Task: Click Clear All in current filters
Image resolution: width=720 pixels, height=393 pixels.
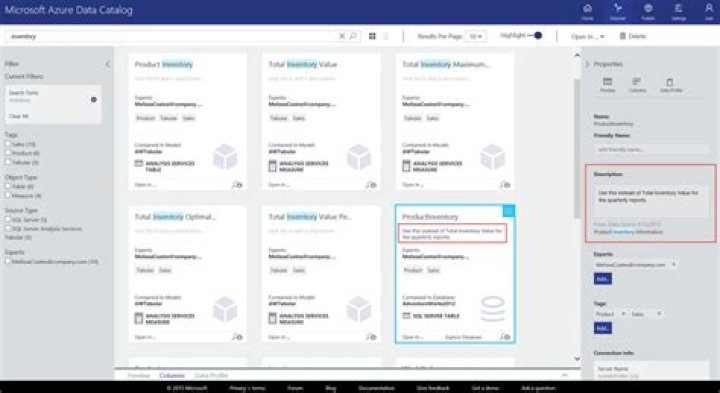Action: pyautogui.click(x=18, y=116)
